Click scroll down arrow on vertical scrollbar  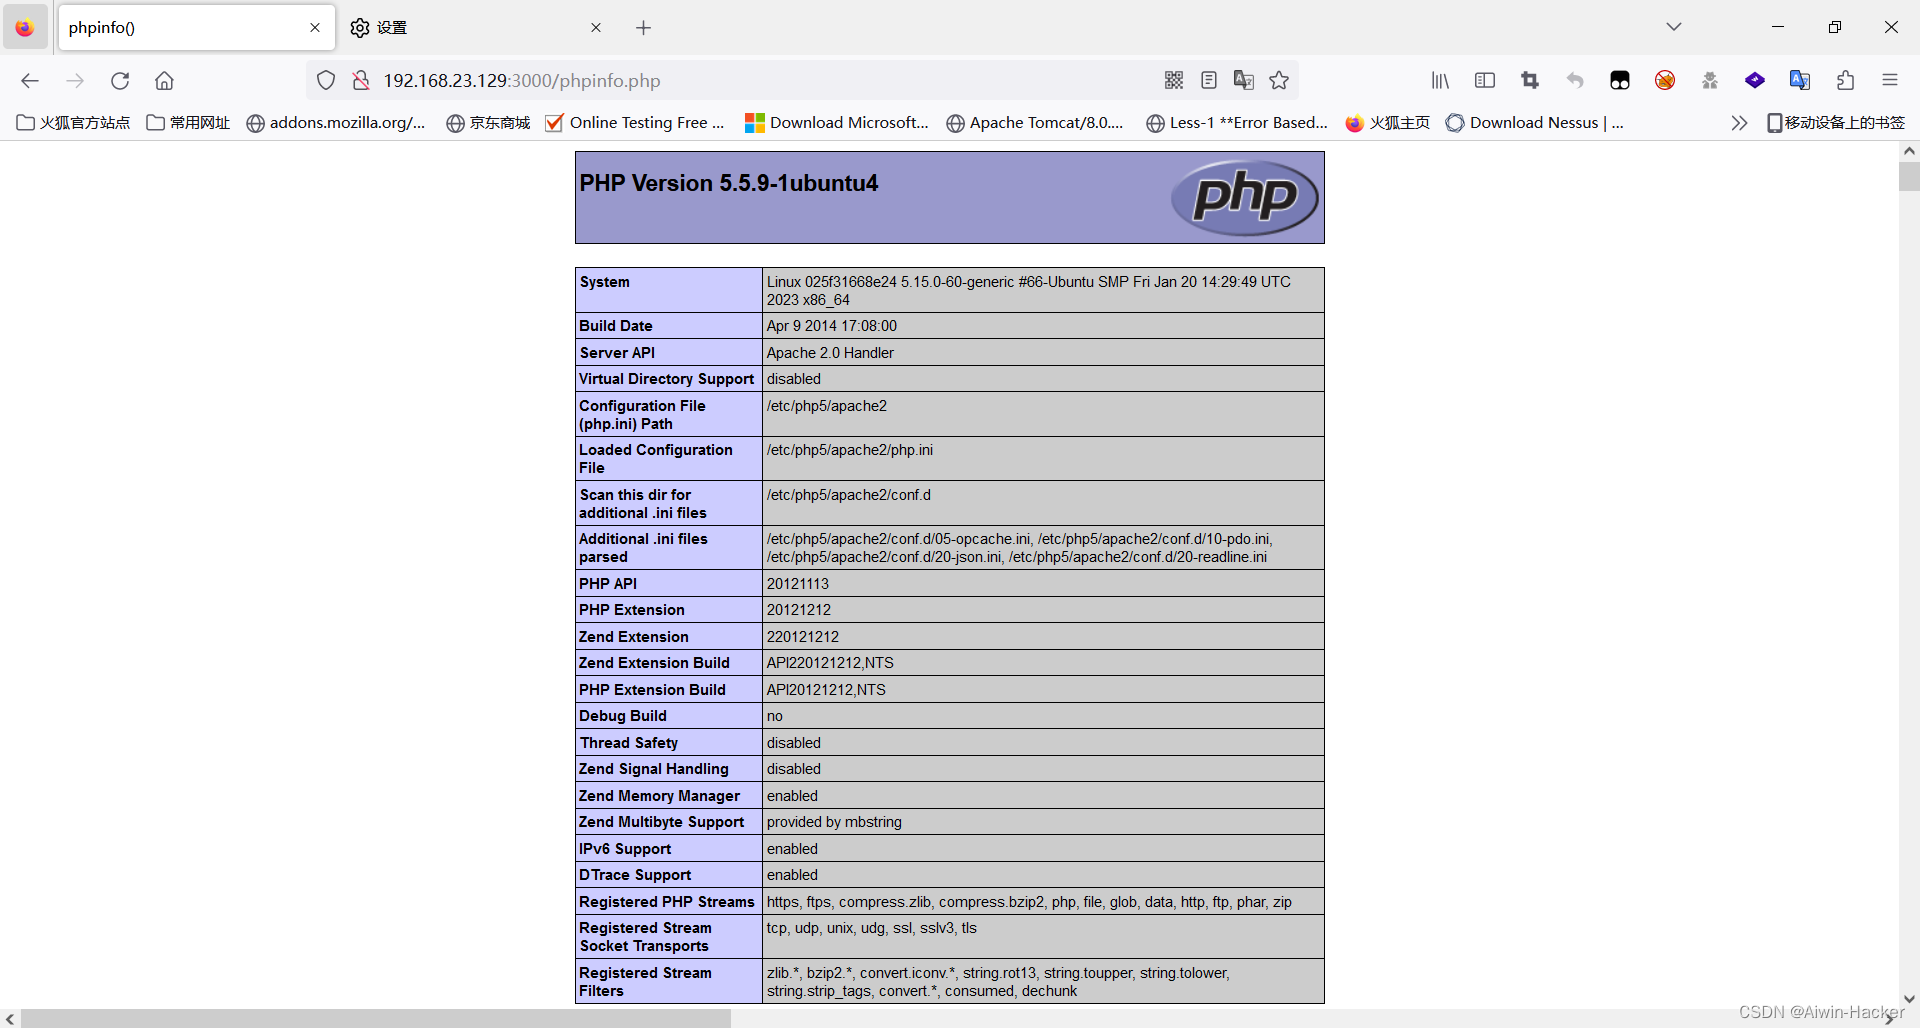click(x=1909, y=999)
